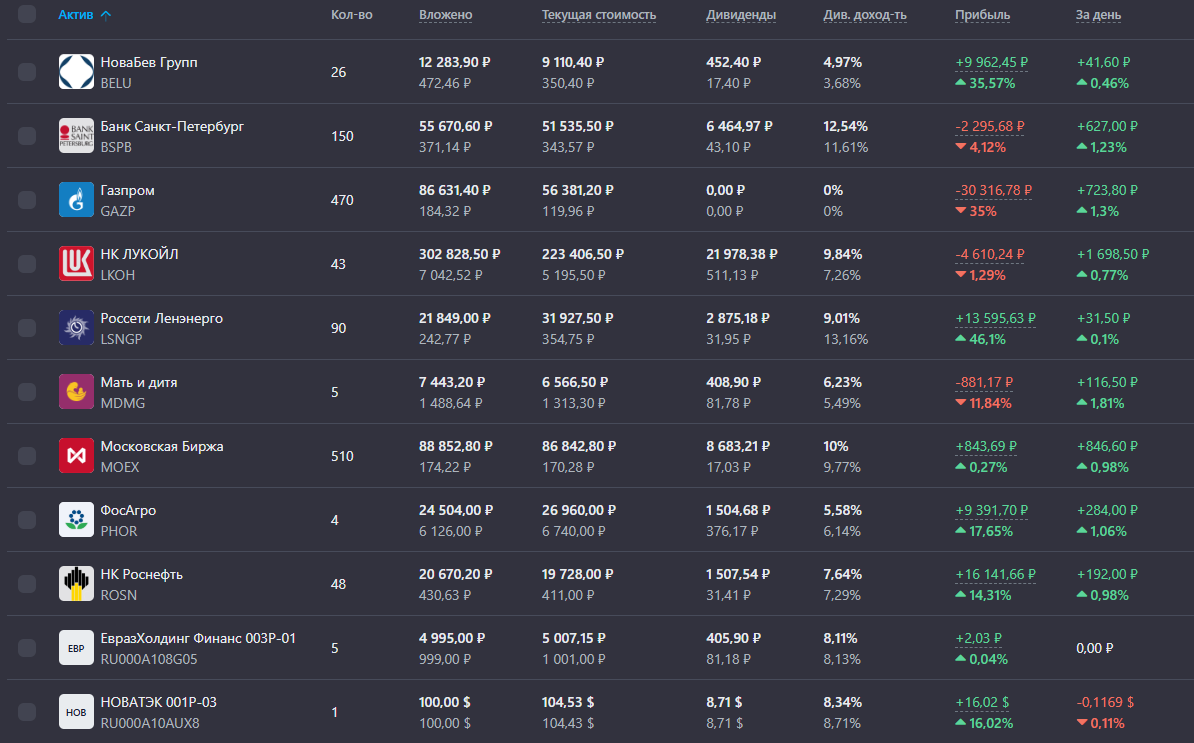Click current value 86 842,80 ₽
This screenshot has width=1194, height=743.
pos(579,446)
